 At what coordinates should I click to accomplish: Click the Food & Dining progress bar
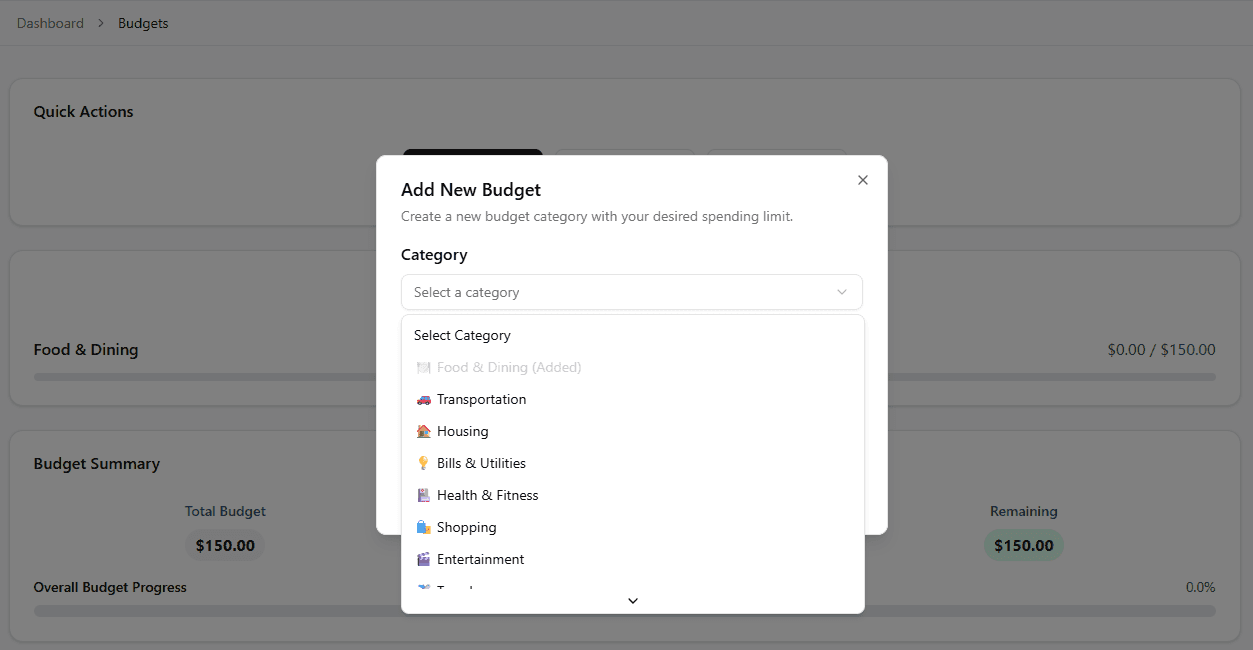(x=200, y=377)
